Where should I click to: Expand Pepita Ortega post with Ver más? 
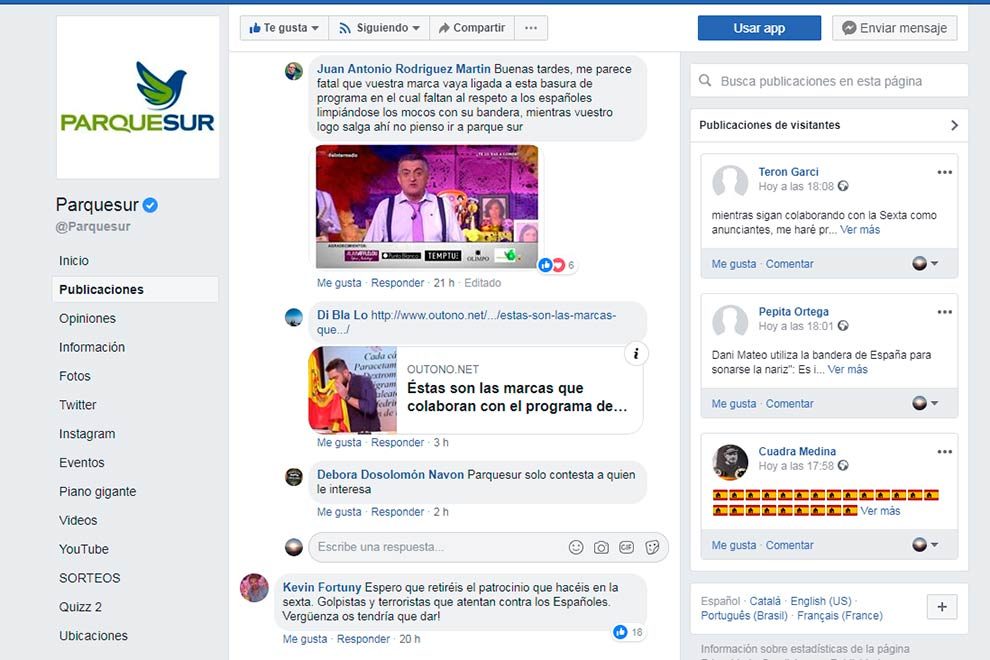pos(847,369)
